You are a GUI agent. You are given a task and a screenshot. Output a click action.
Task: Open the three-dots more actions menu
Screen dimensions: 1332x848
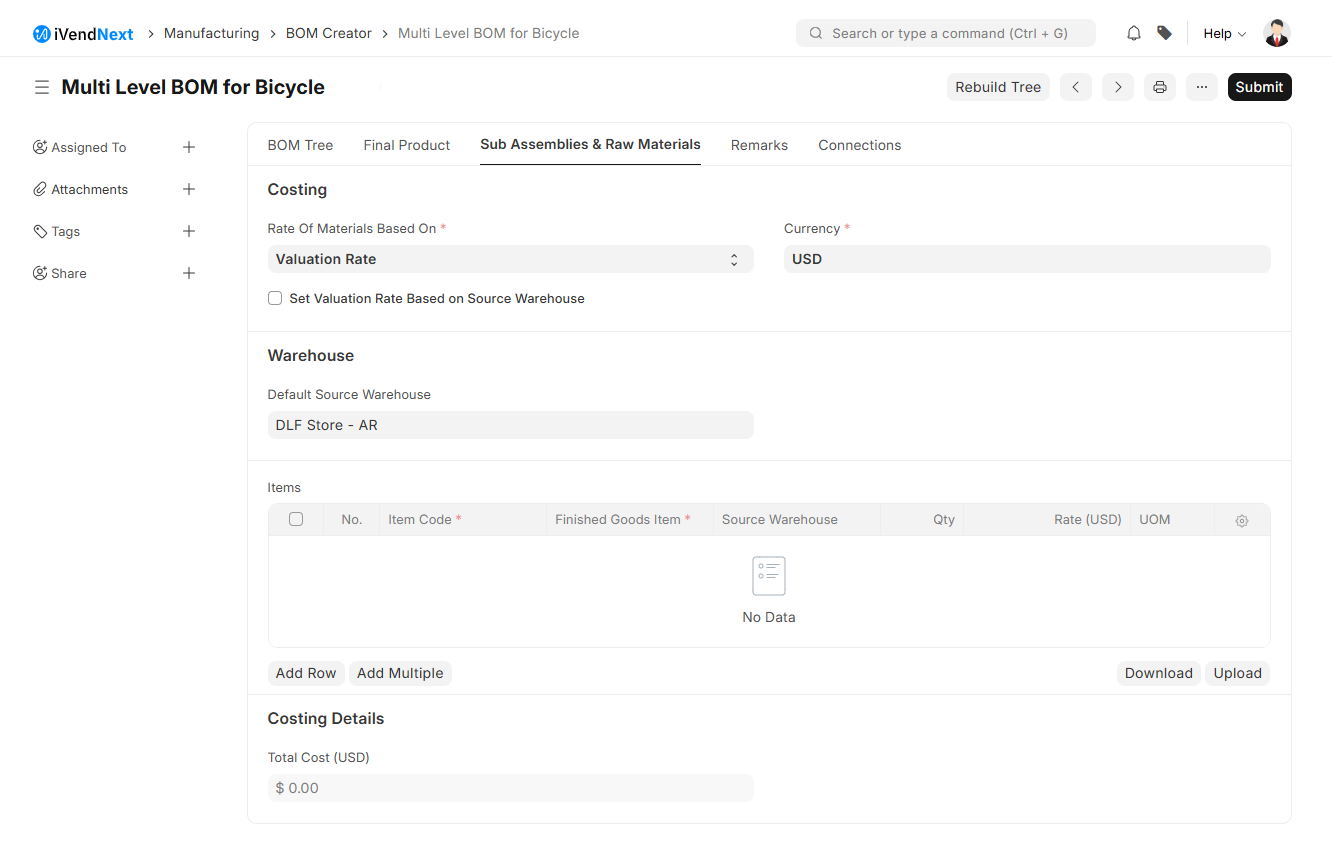[x=1202, y=87]
